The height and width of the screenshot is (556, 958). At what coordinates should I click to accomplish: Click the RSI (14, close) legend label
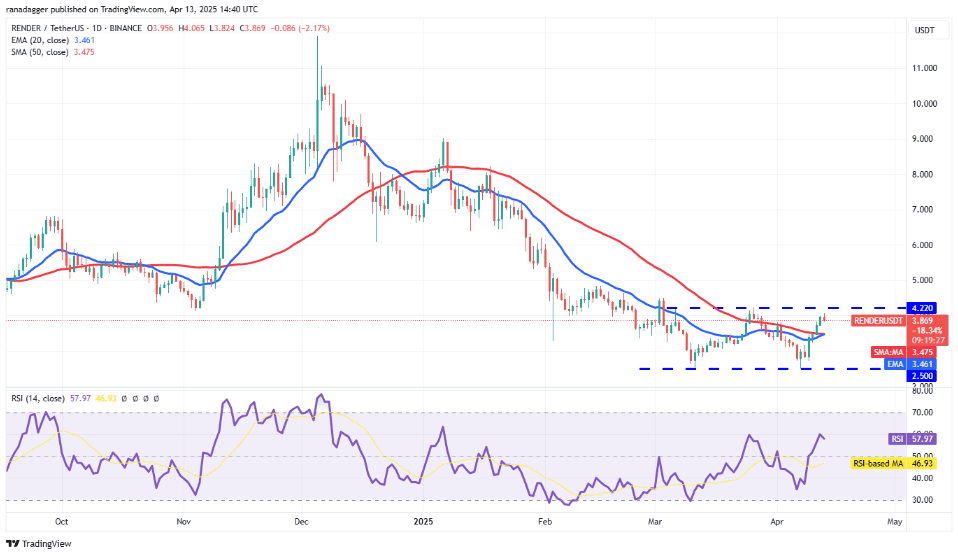pyautogui.click(x=38, y=398)
